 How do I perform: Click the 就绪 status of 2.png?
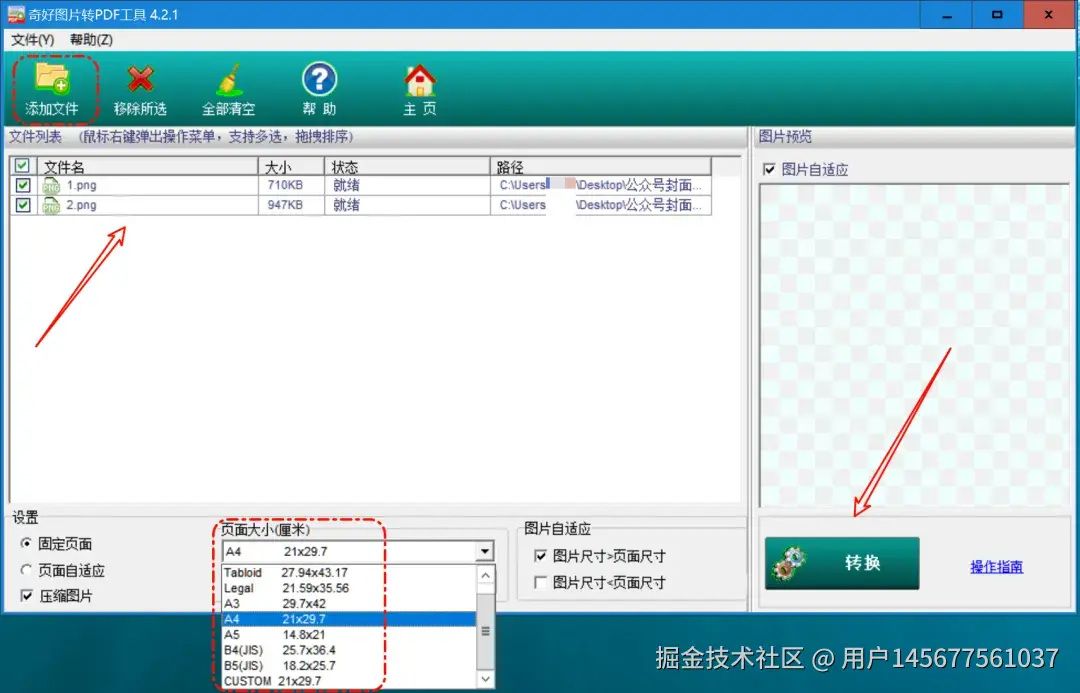(x=346, y=205)
